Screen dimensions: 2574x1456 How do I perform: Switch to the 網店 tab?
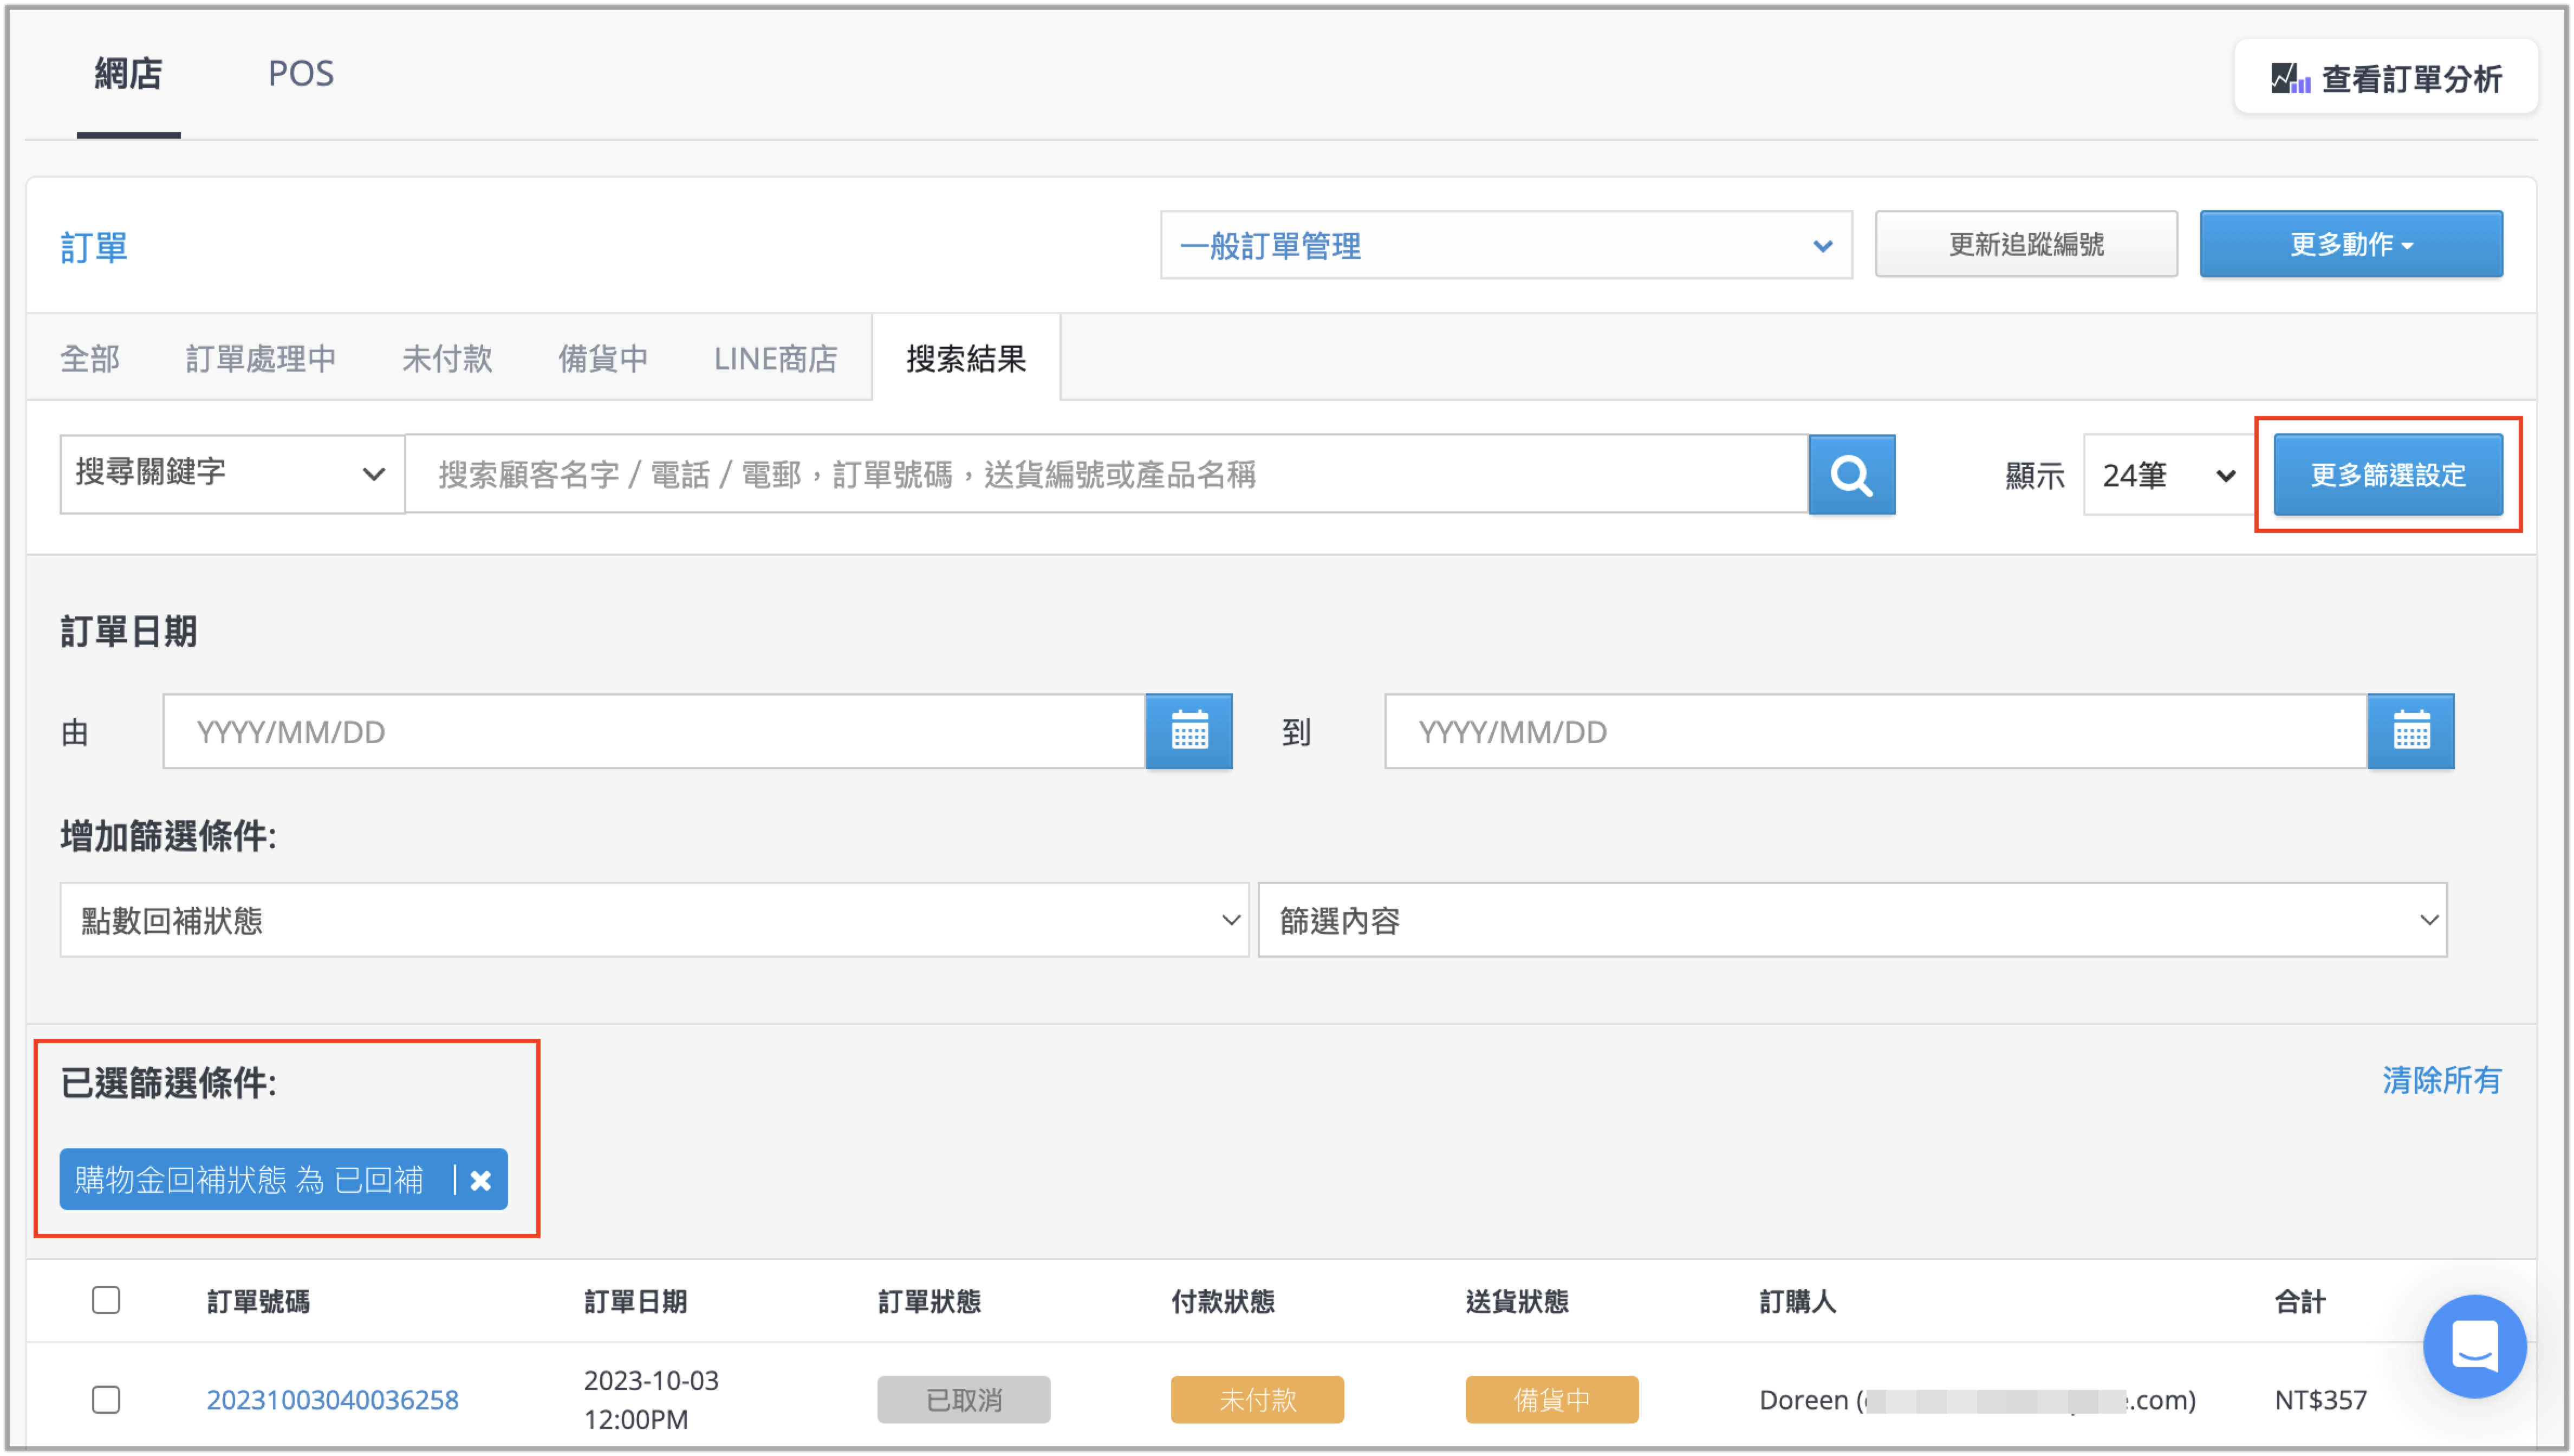pyautogui.click(x=128, y=74)
